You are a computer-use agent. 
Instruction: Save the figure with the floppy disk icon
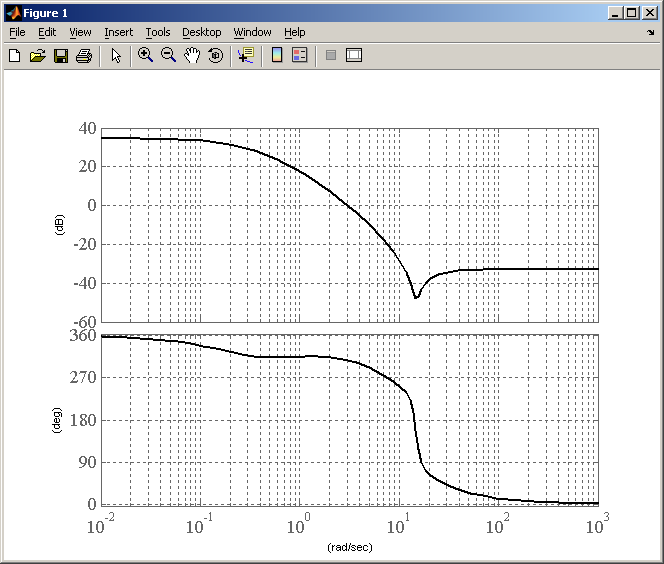point(61,55)
